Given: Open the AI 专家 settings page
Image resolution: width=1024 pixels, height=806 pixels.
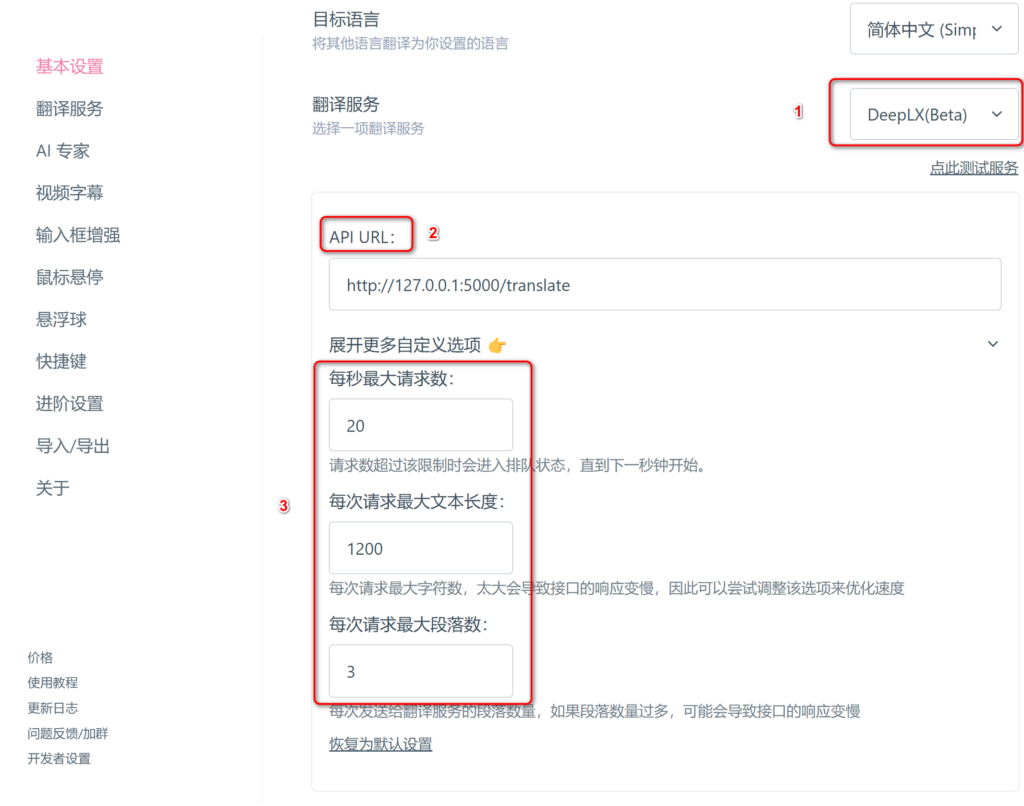Looking at the screenshot, I should tap(63, 151).
